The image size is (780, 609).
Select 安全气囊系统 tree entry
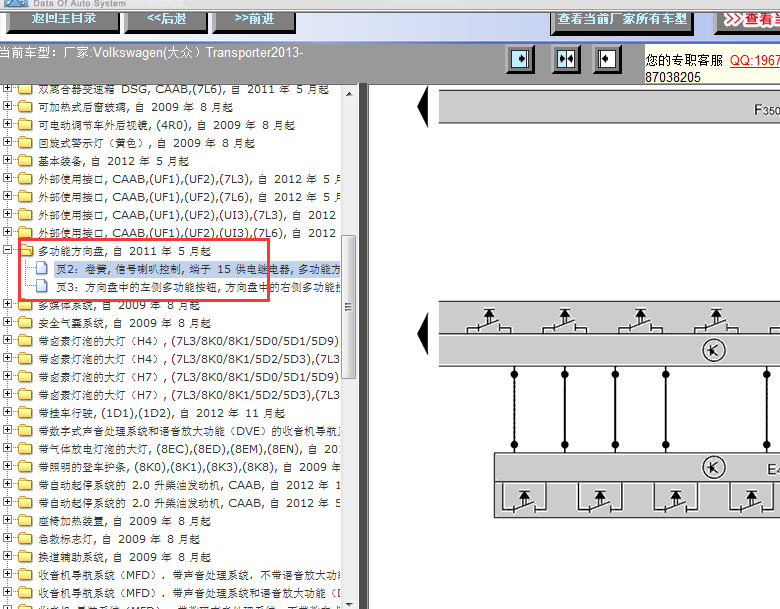124,323
